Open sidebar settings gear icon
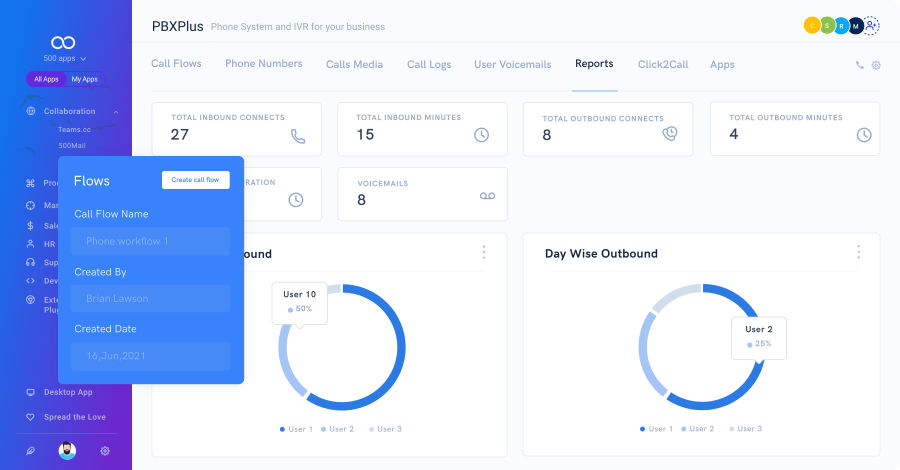Screen dimensions: 900x470 coord(105,451)
